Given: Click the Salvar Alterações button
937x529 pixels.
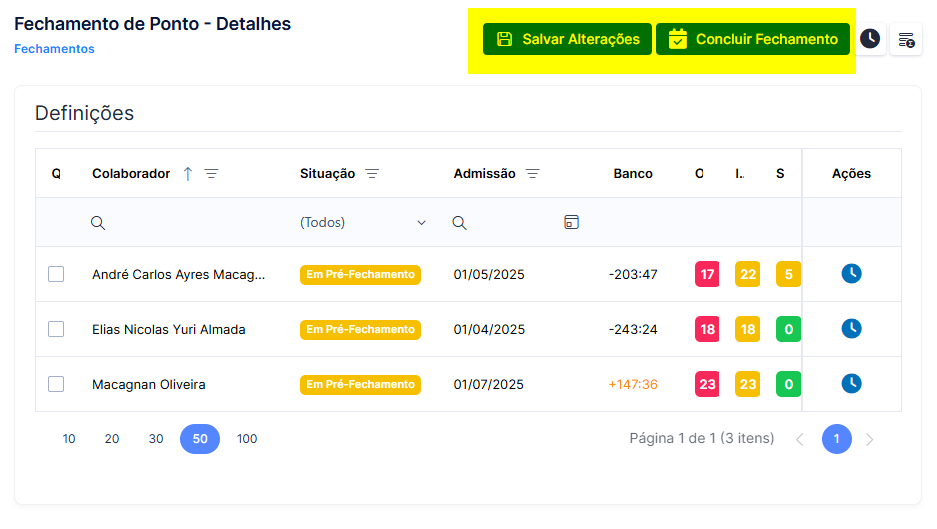Looking at the screenshot, I should tap(567, 39).
